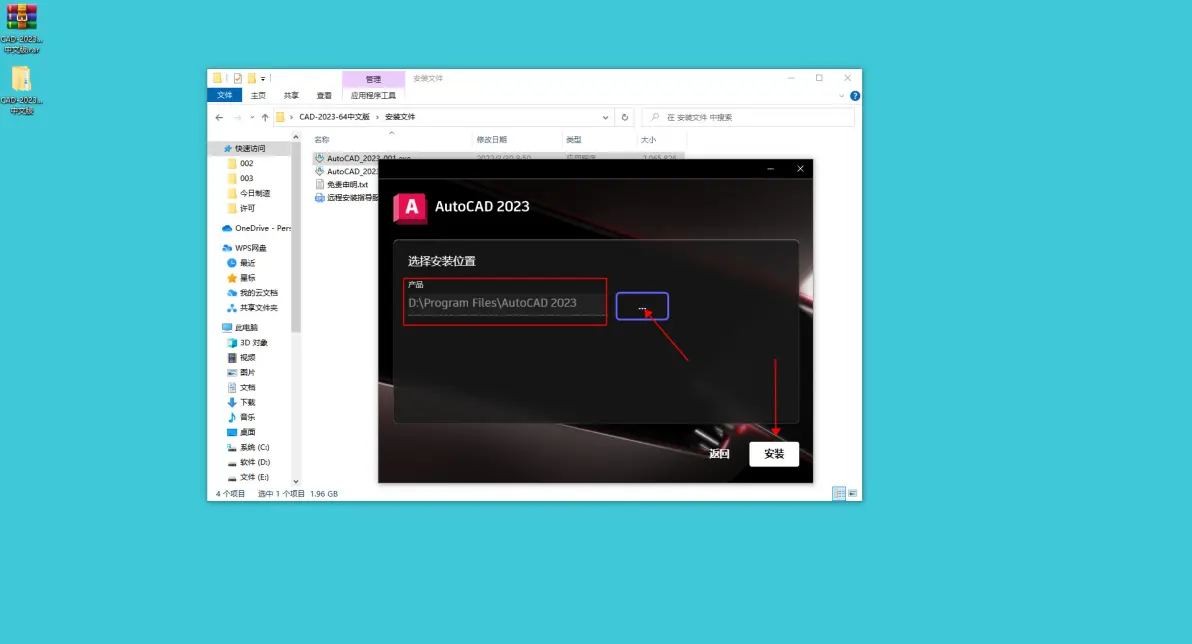1192x644 pixels.
Task: Go up one folder level
Action: click(265, 117)
